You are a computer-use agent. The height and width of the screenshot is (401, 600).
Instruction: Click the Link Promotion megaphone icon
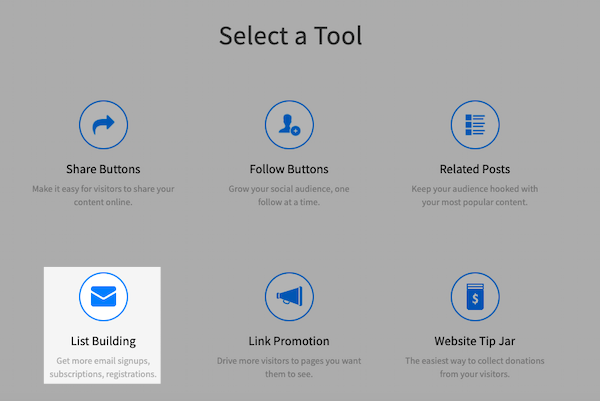[x=289, y=296]
